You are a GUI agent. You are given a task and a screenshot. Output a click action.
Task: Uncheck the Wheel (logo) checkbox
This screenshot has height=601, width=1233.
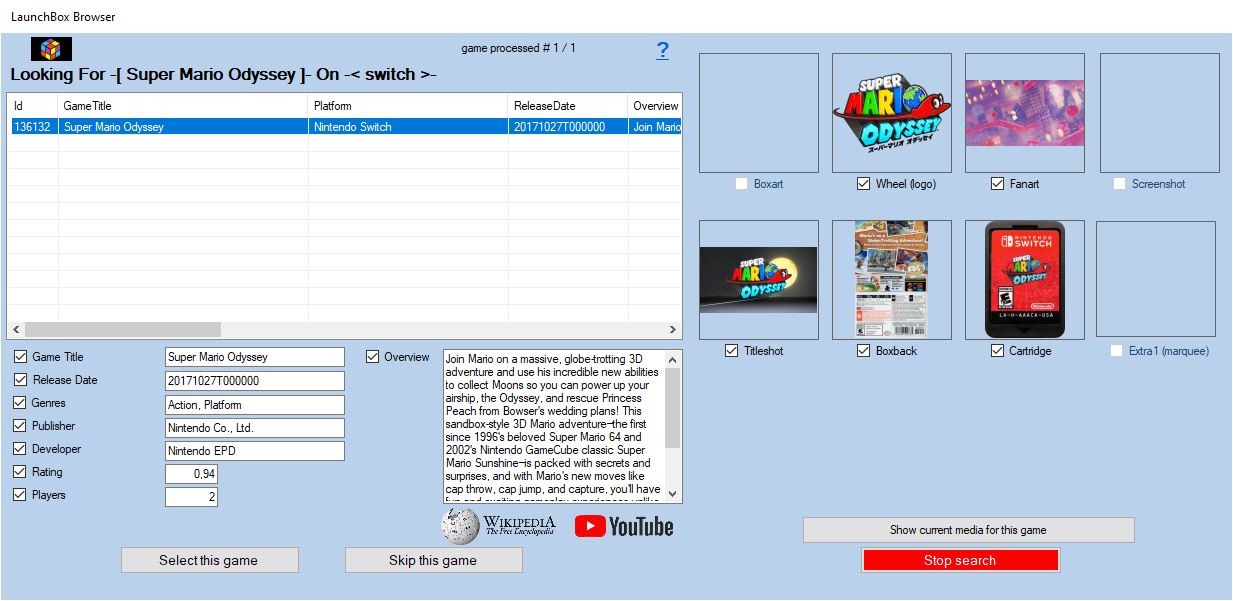pyautogui.click(x=863, y=184)
